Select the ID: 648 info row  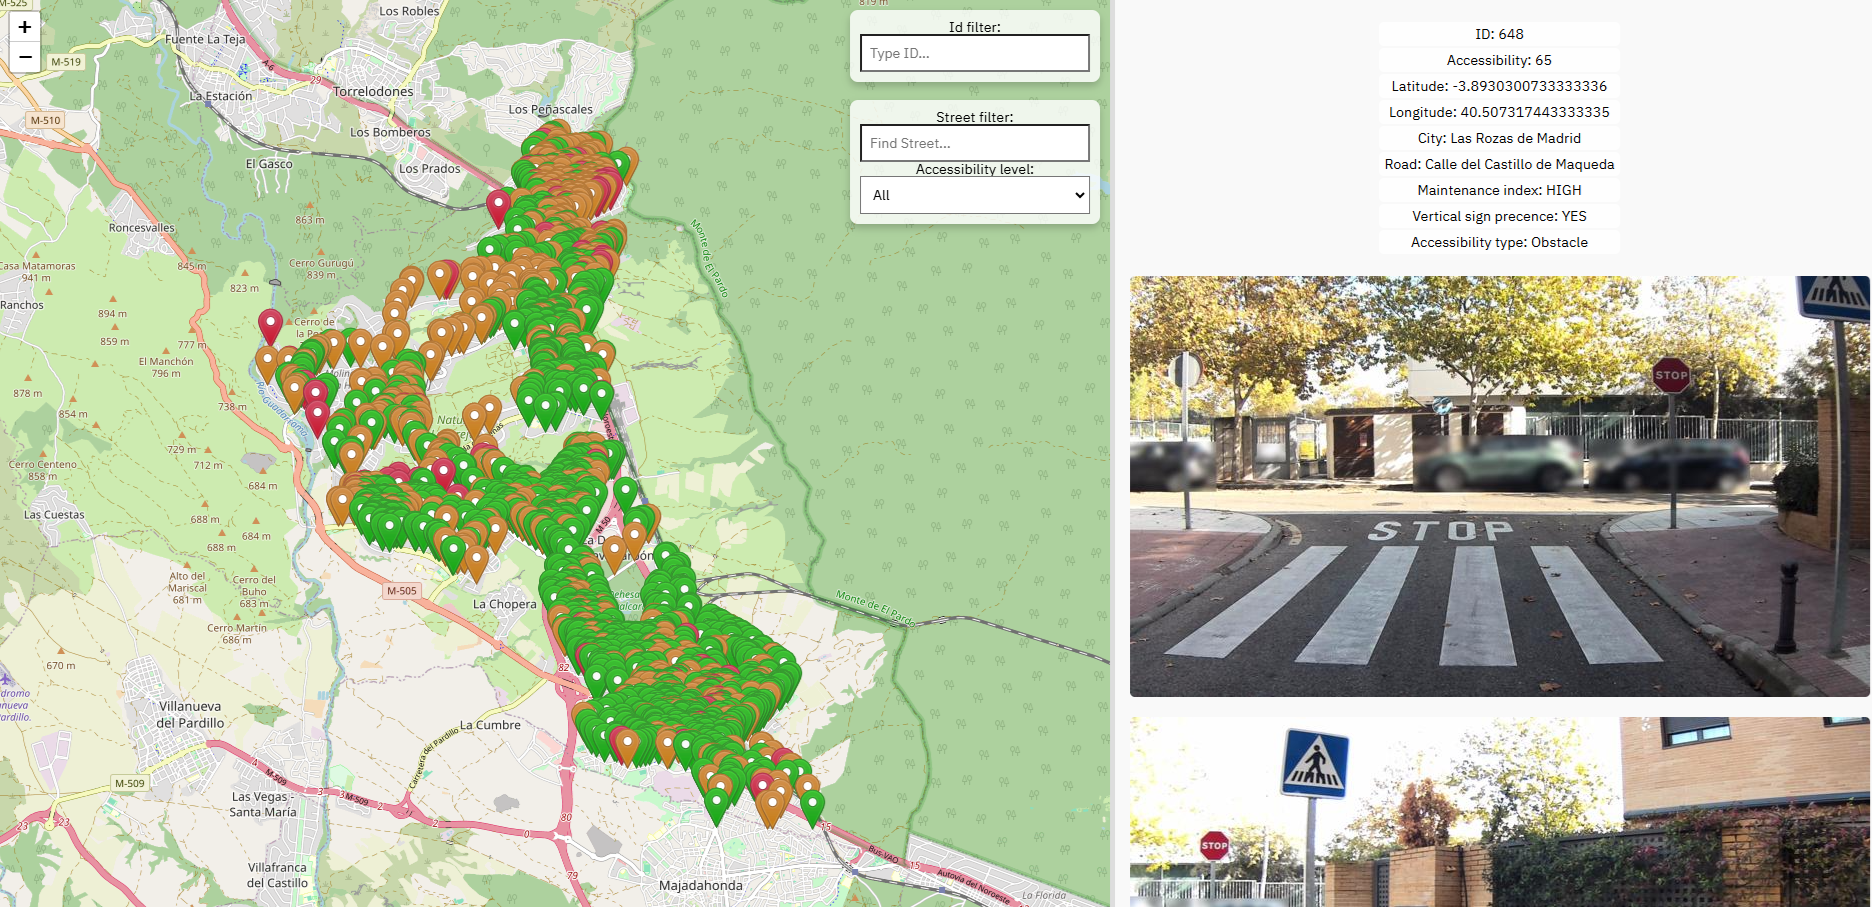[1498, 34]
